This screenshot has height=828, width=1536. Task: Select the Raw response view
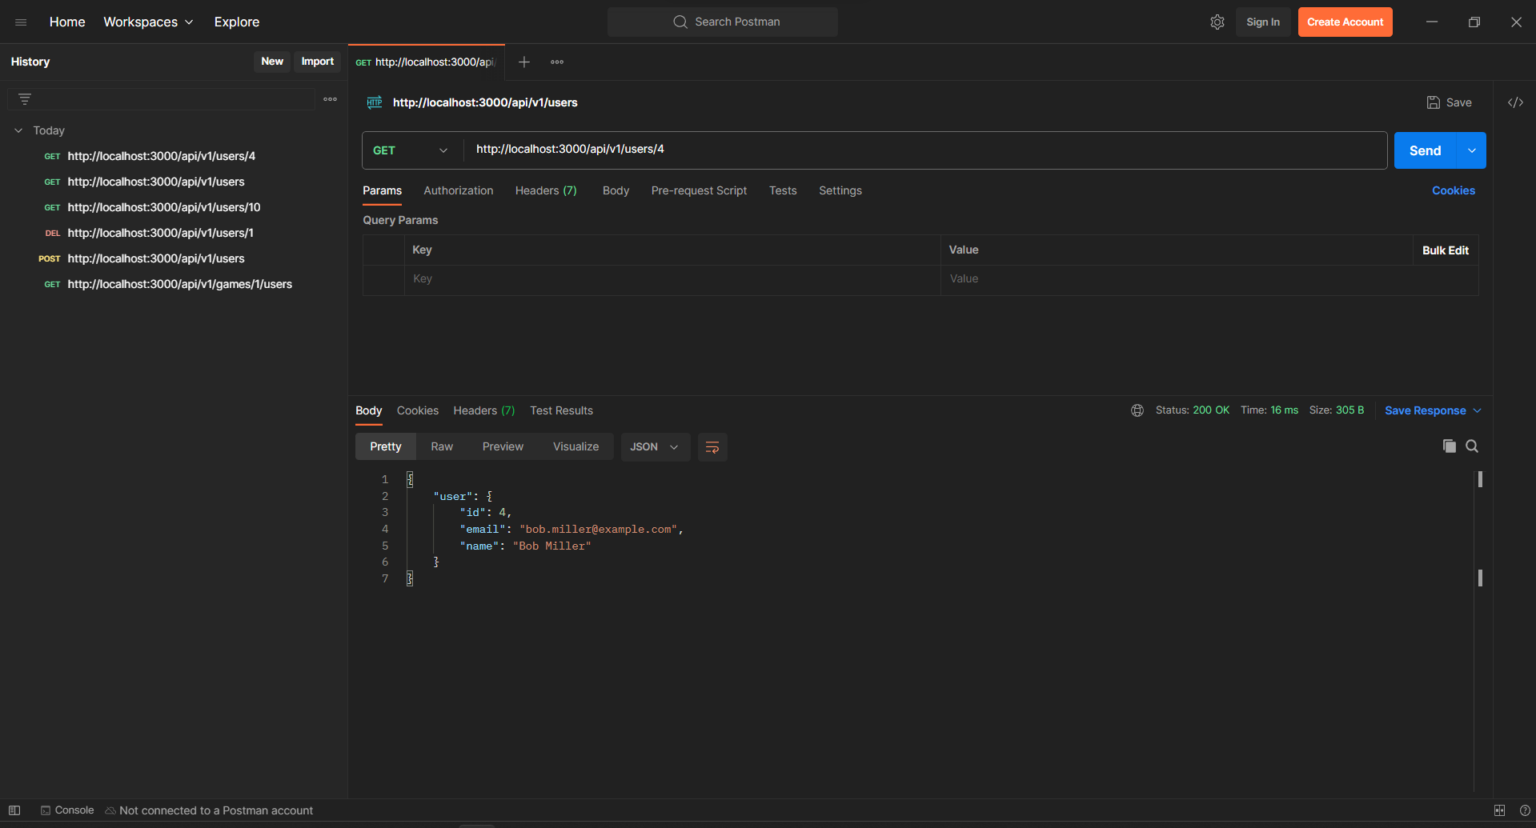tap(442, 447)
